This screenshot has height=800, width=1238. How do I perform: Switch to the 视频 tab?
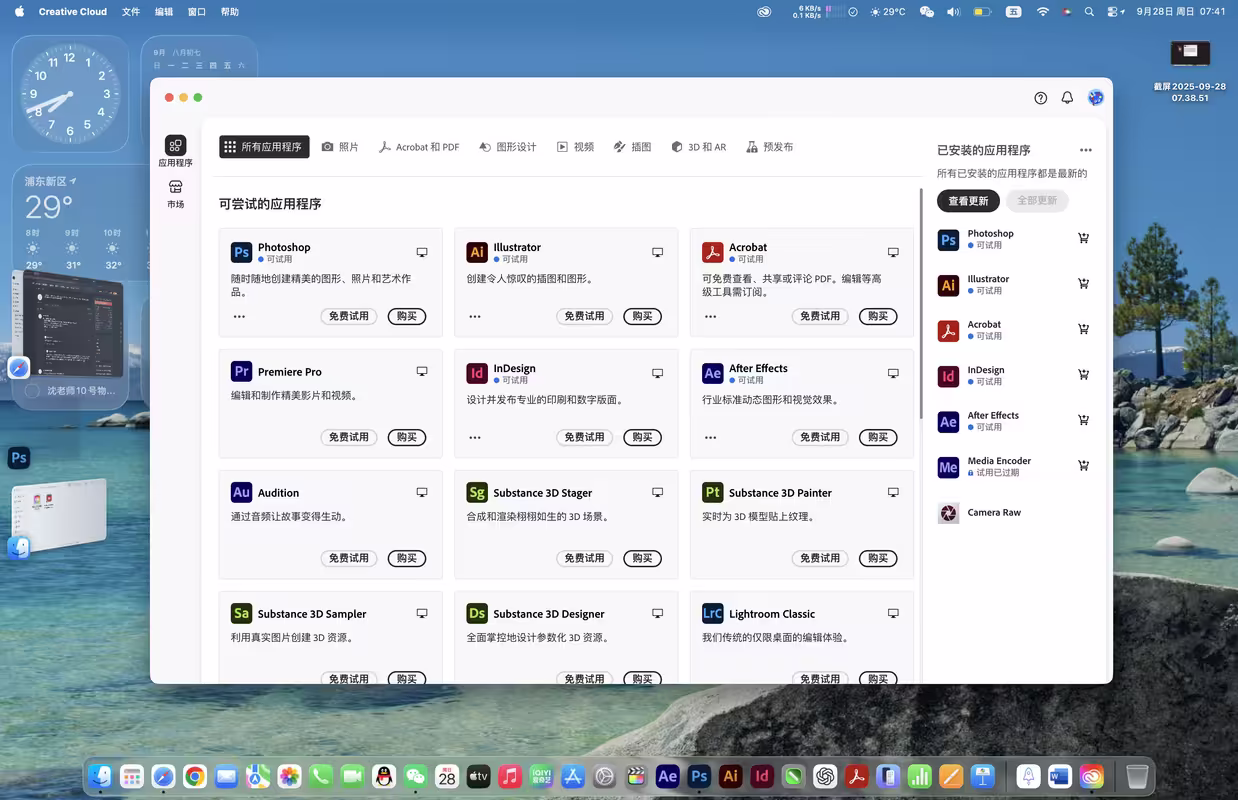(x=576, y=147)
